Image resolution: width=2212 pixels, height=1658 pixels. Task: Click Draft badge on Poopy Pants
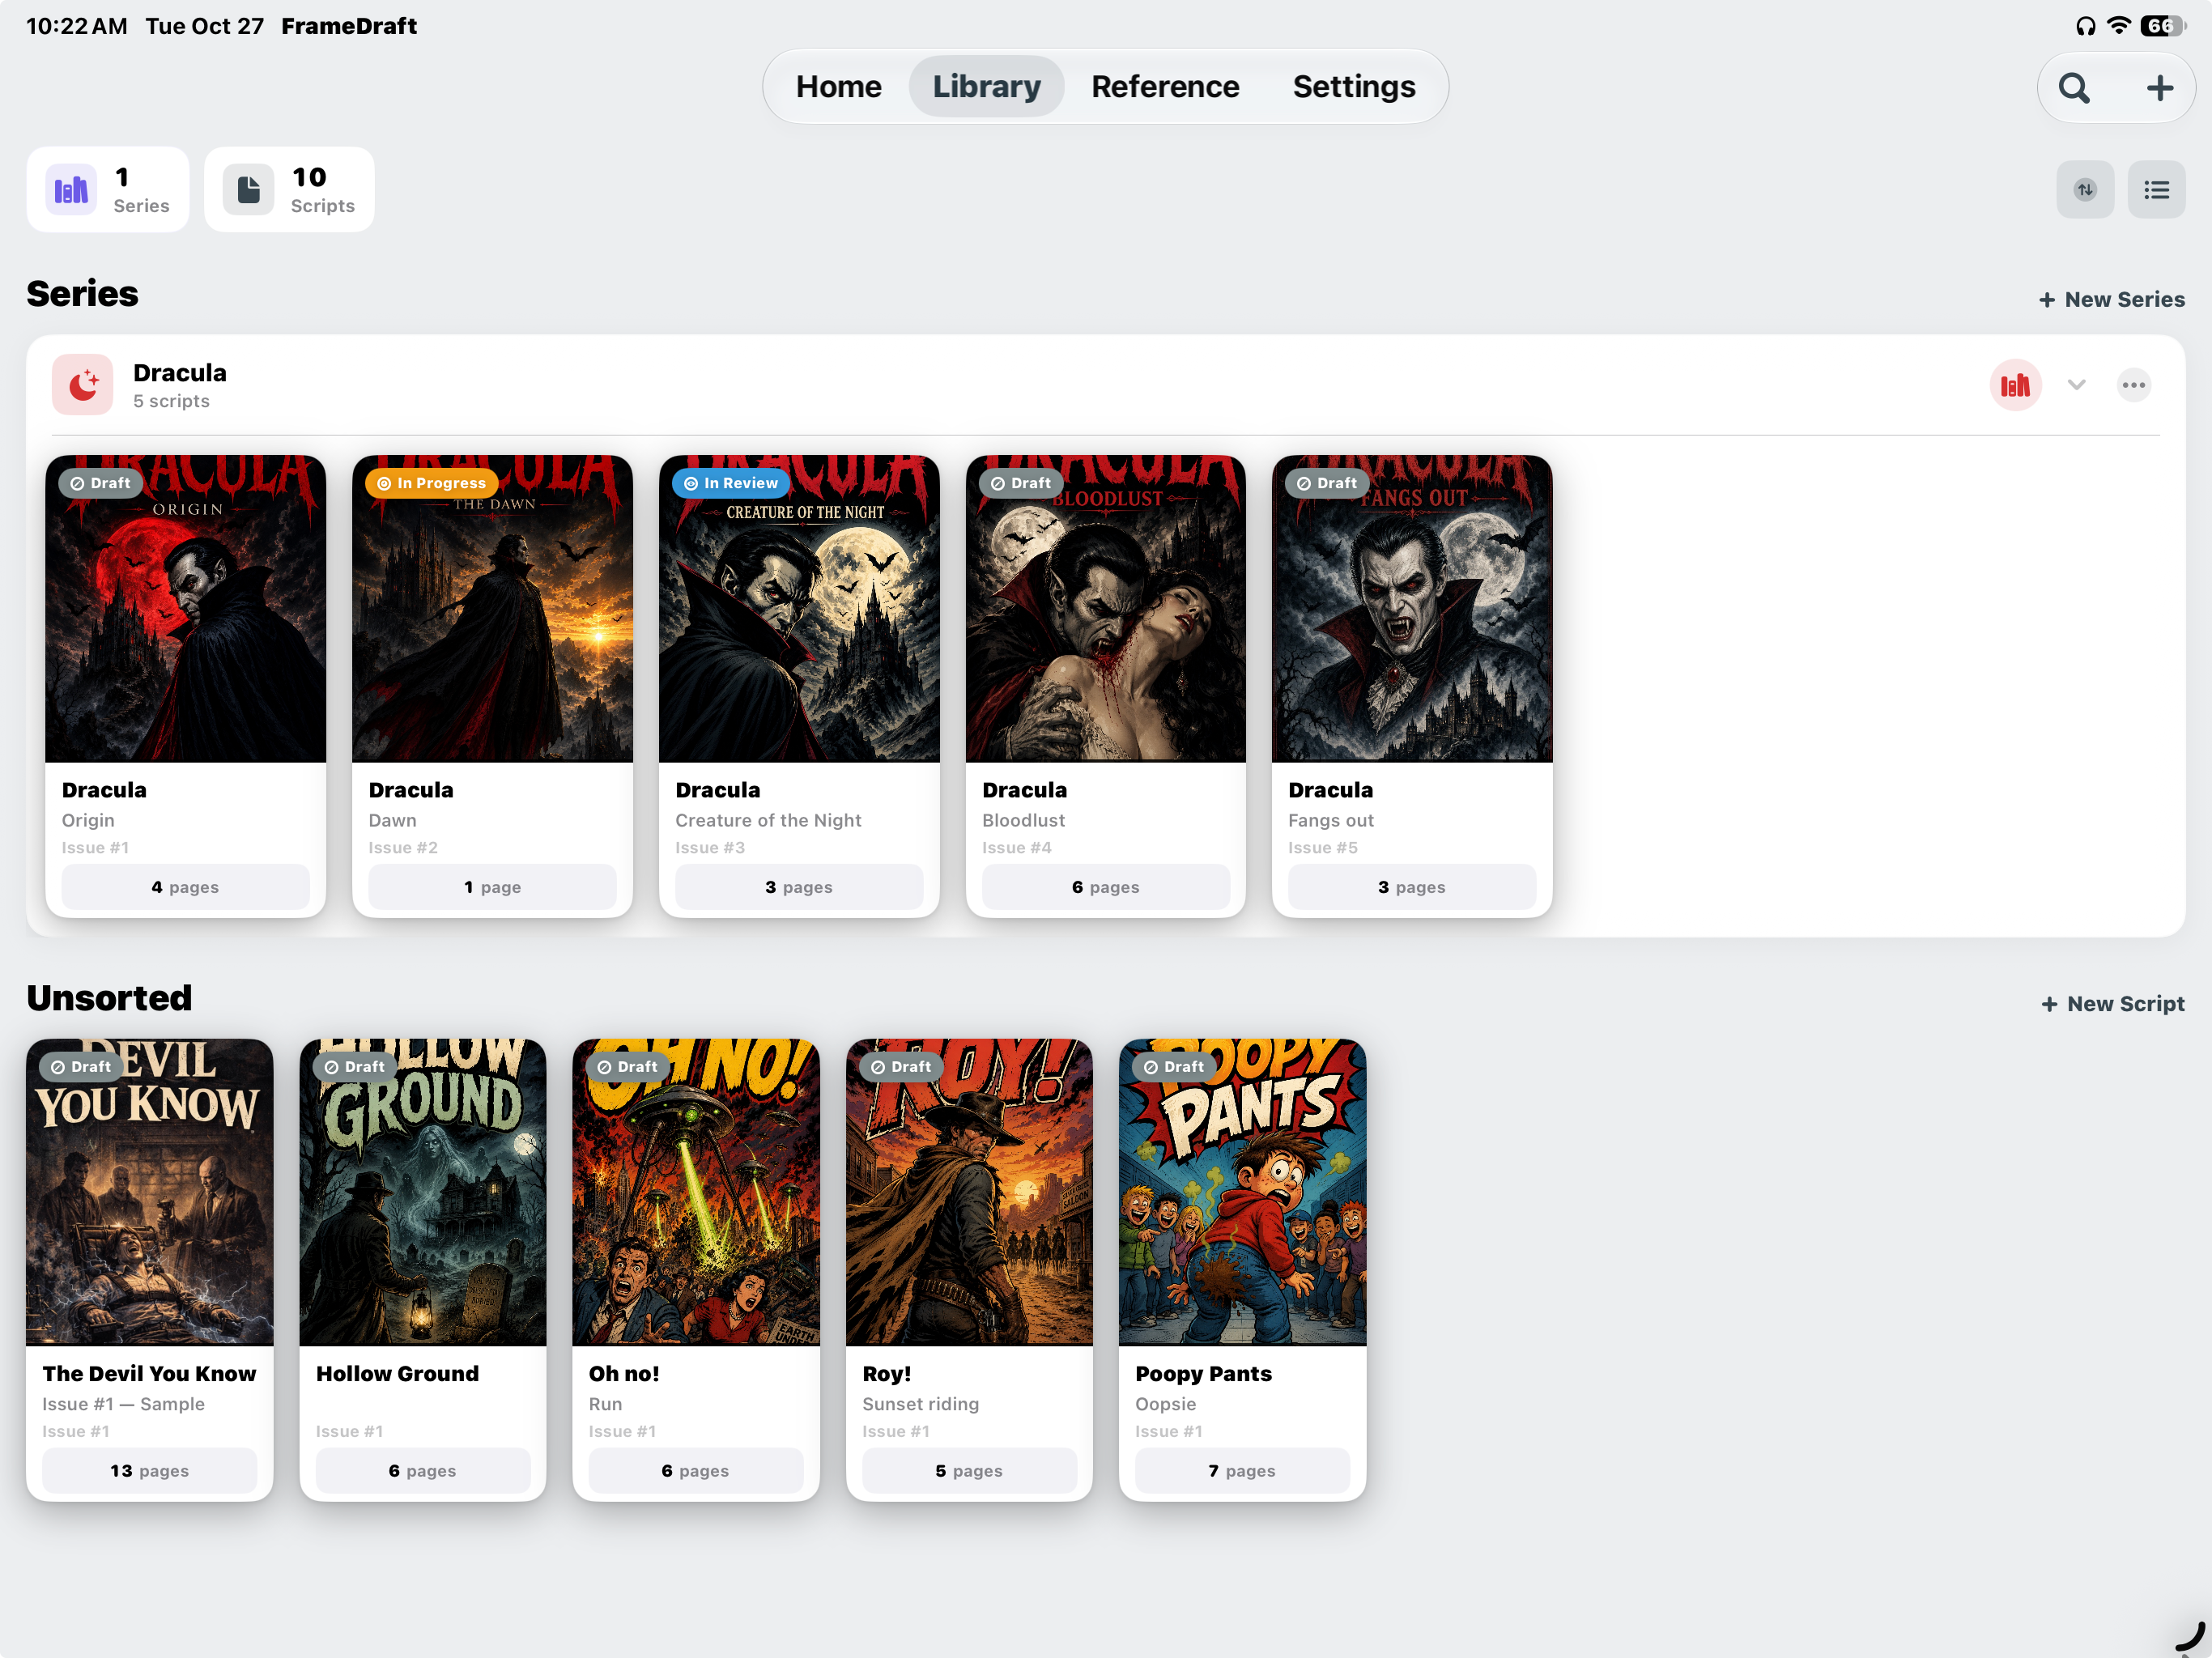pyautogui.click(x=1174, y=1067)
